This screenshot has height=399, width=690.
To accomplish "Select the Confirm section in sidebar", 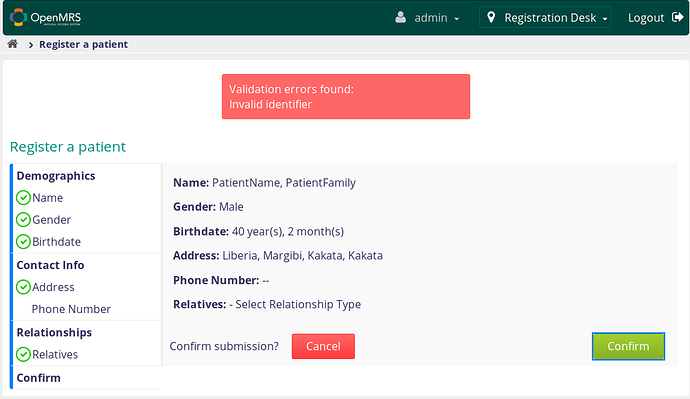I will point(39,377).
